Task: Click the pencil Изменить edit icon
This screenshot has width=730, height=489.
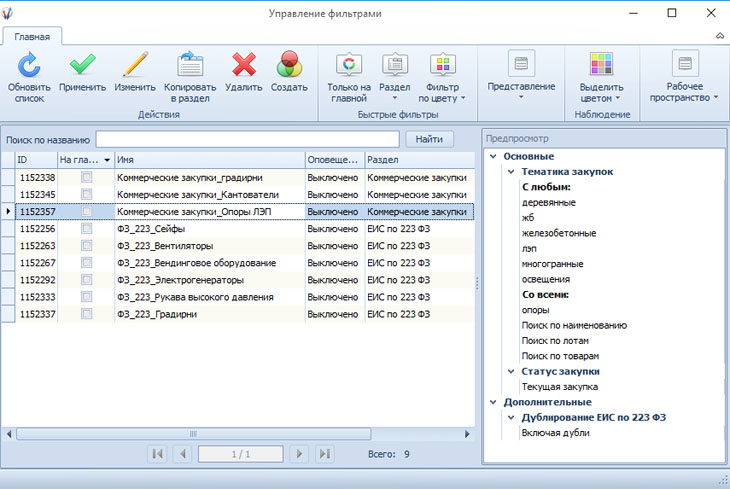Action: [135, 64]
